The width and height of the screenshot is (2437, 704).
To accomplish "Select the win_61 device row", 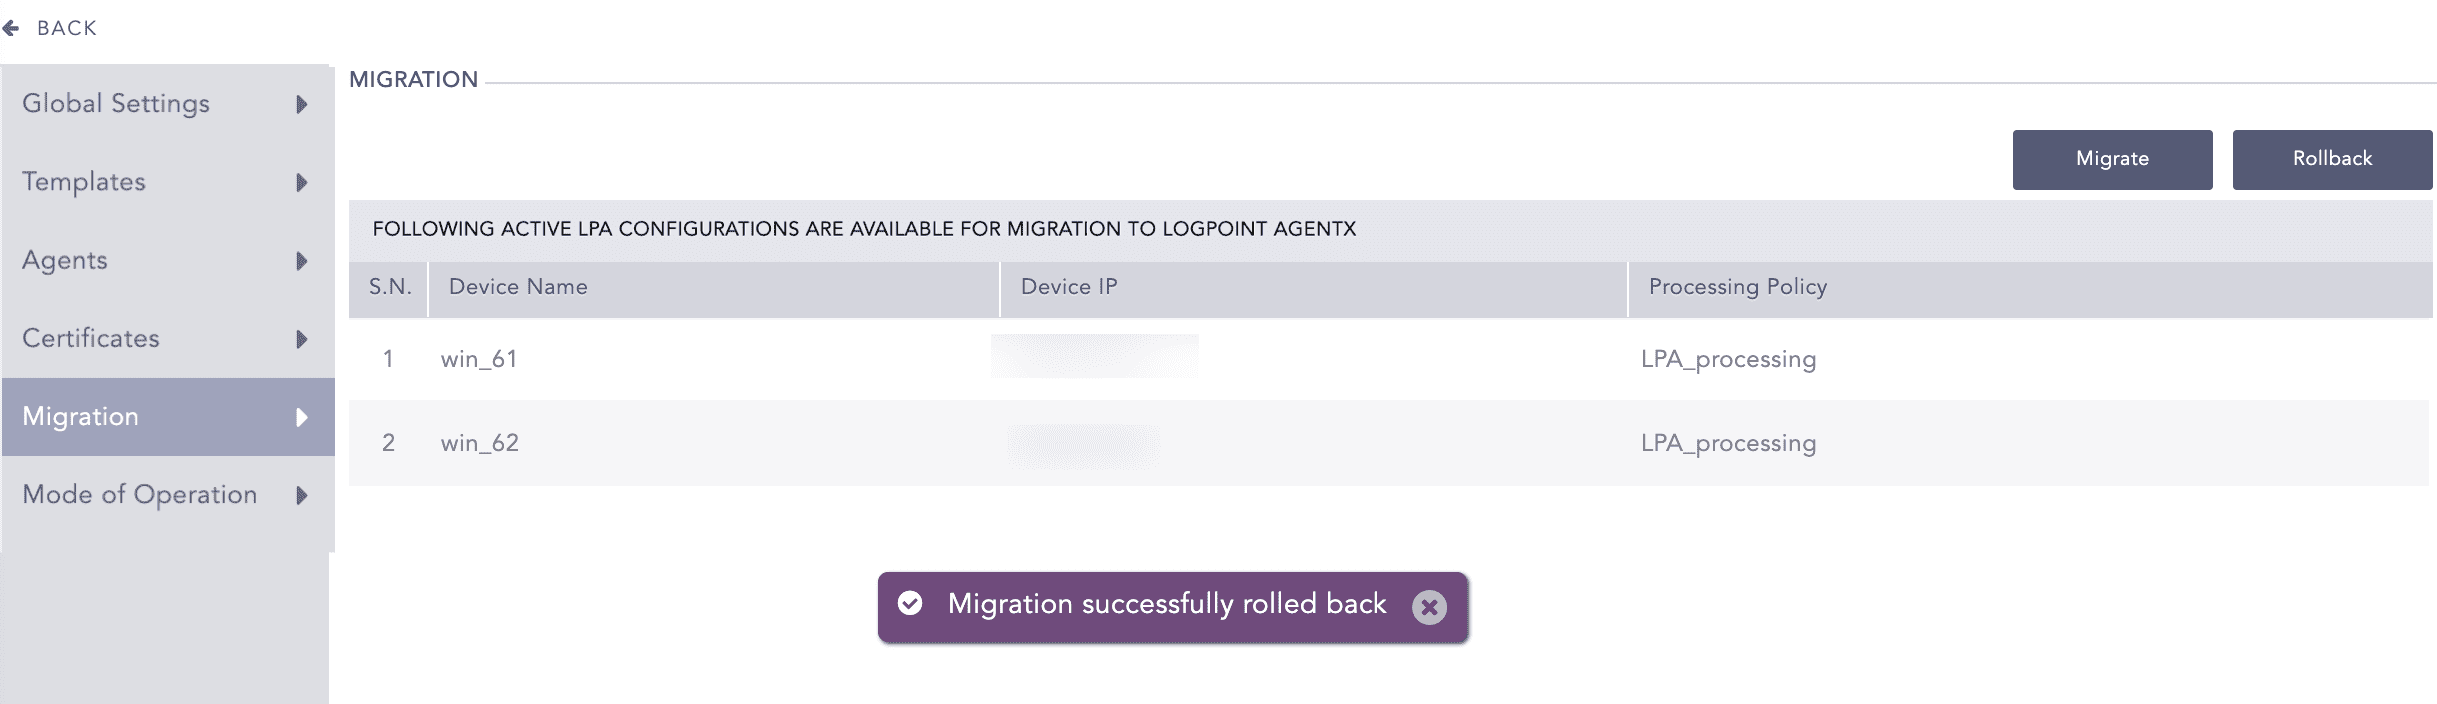I will tap(479, 359).
